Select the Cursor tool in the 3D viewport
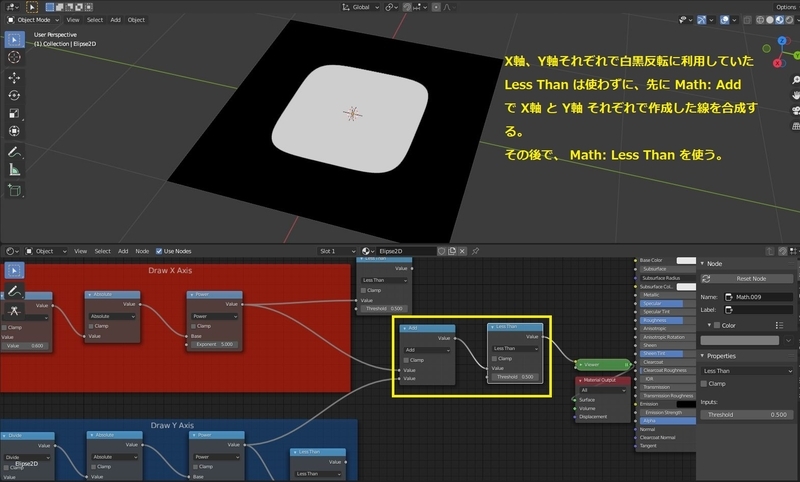 point(14,57)
